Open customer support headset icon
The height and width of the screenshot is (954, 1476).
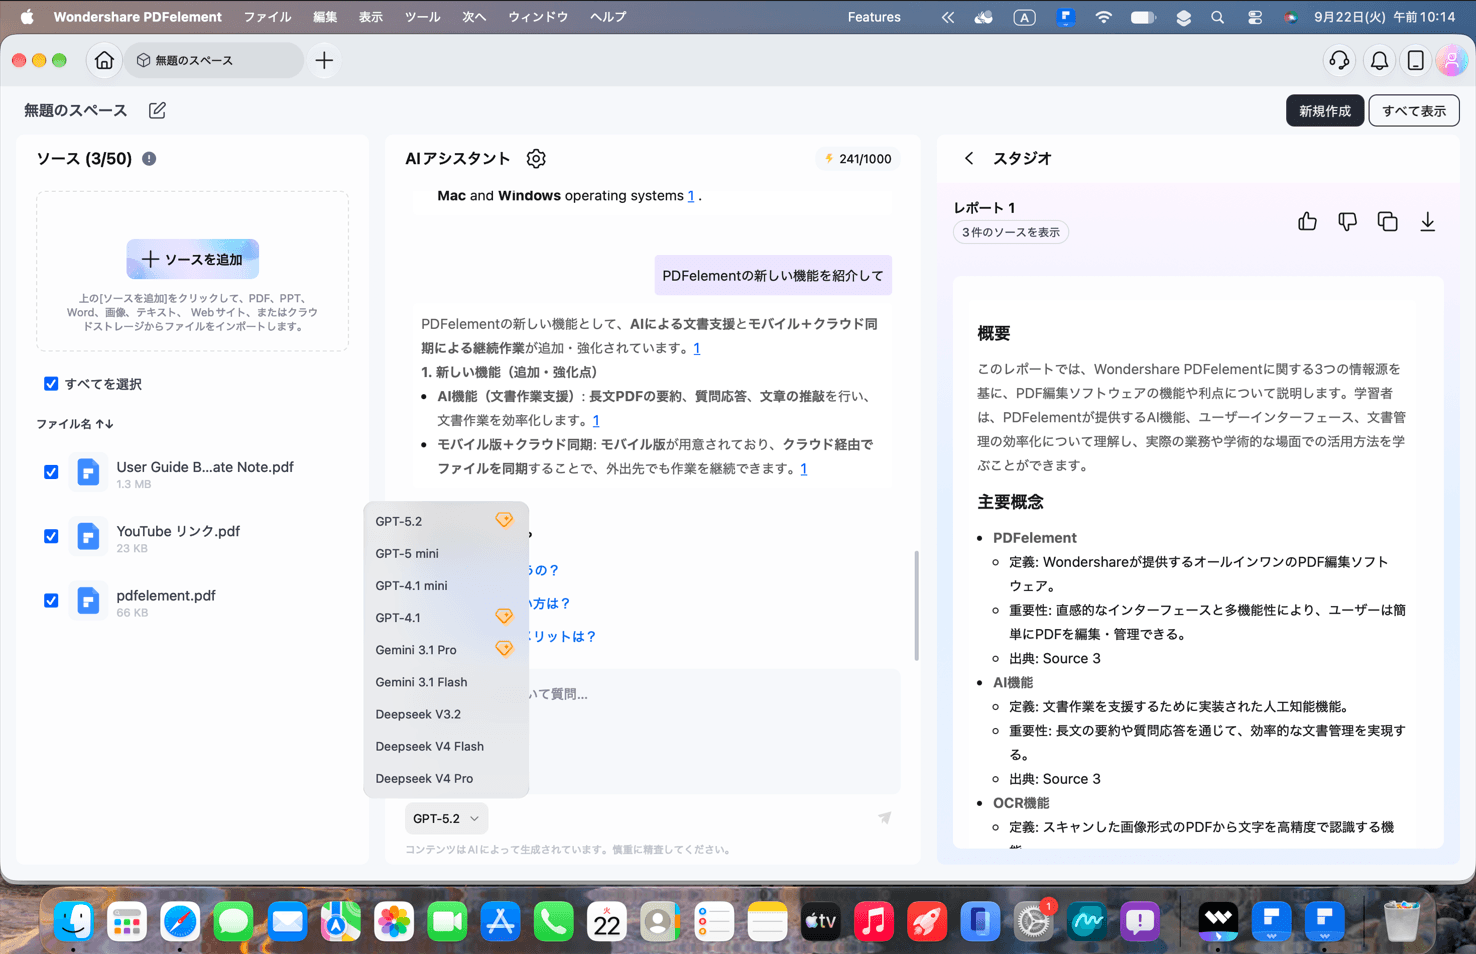(x=1339, y=61)
